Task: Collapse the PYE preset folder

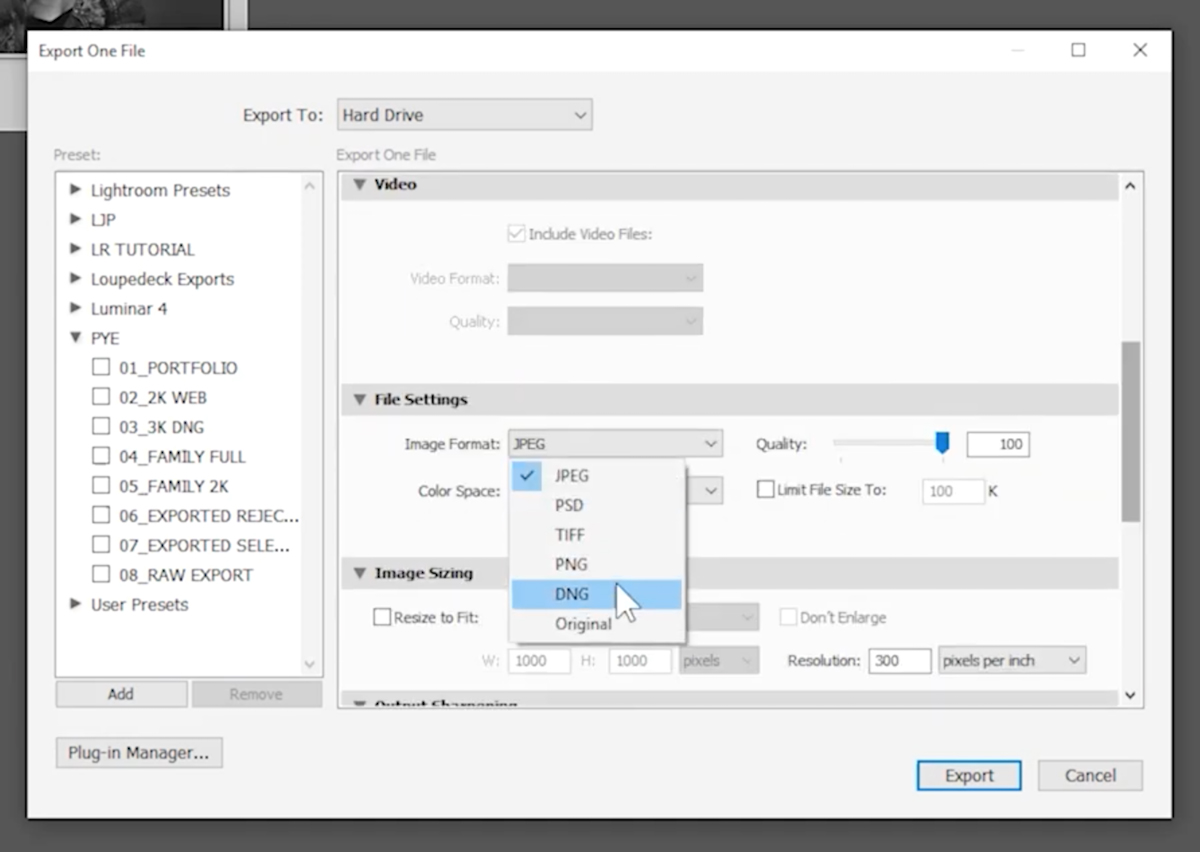Action: point(75,338)
